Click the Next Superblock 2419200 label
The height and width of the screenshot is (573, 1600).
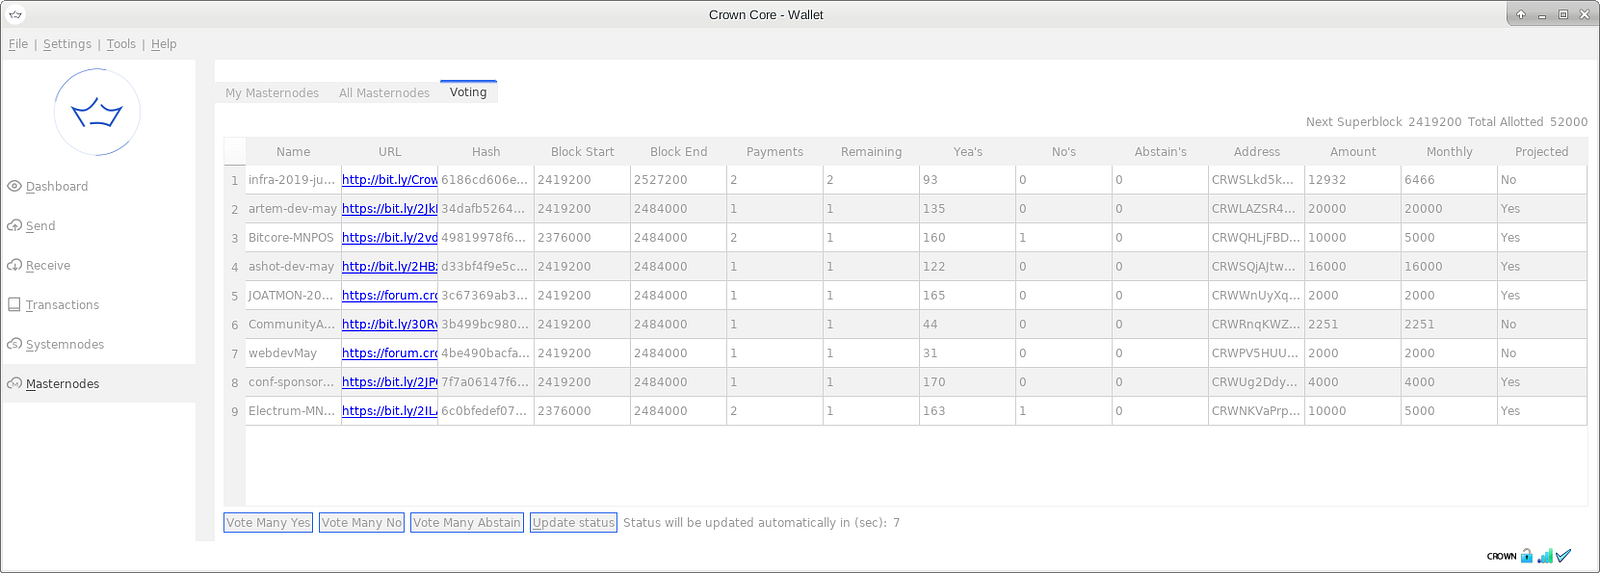coord(1383,122)
